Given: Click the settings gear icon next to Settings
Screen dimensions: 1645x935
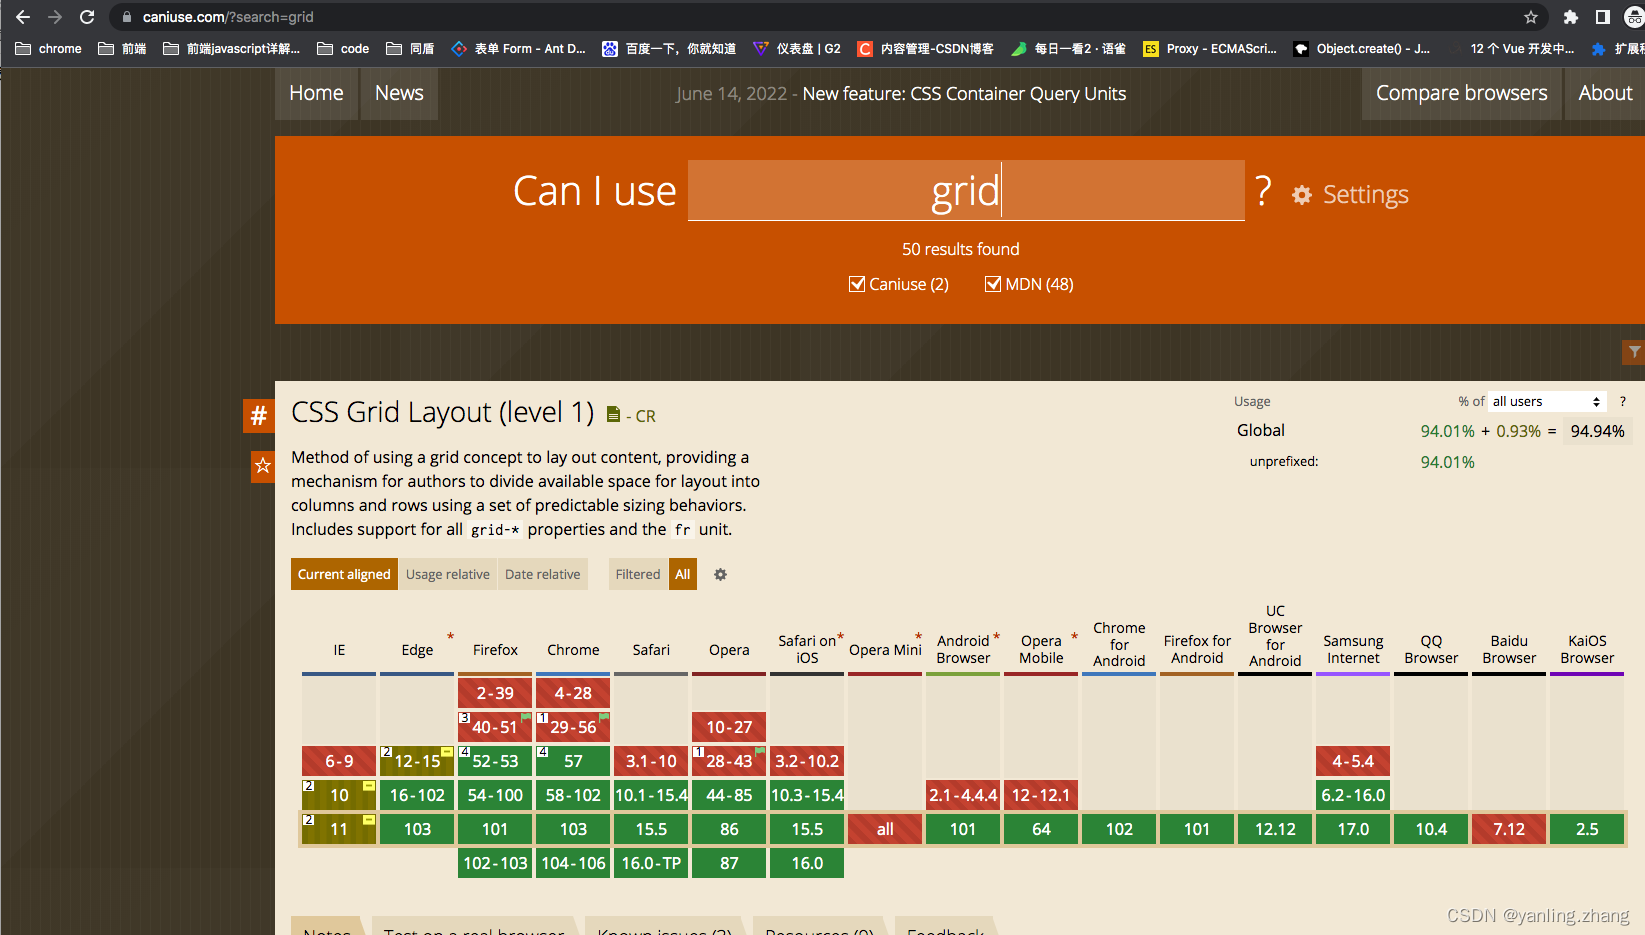Looking at the screenshot, I should tap(1302, 195).
